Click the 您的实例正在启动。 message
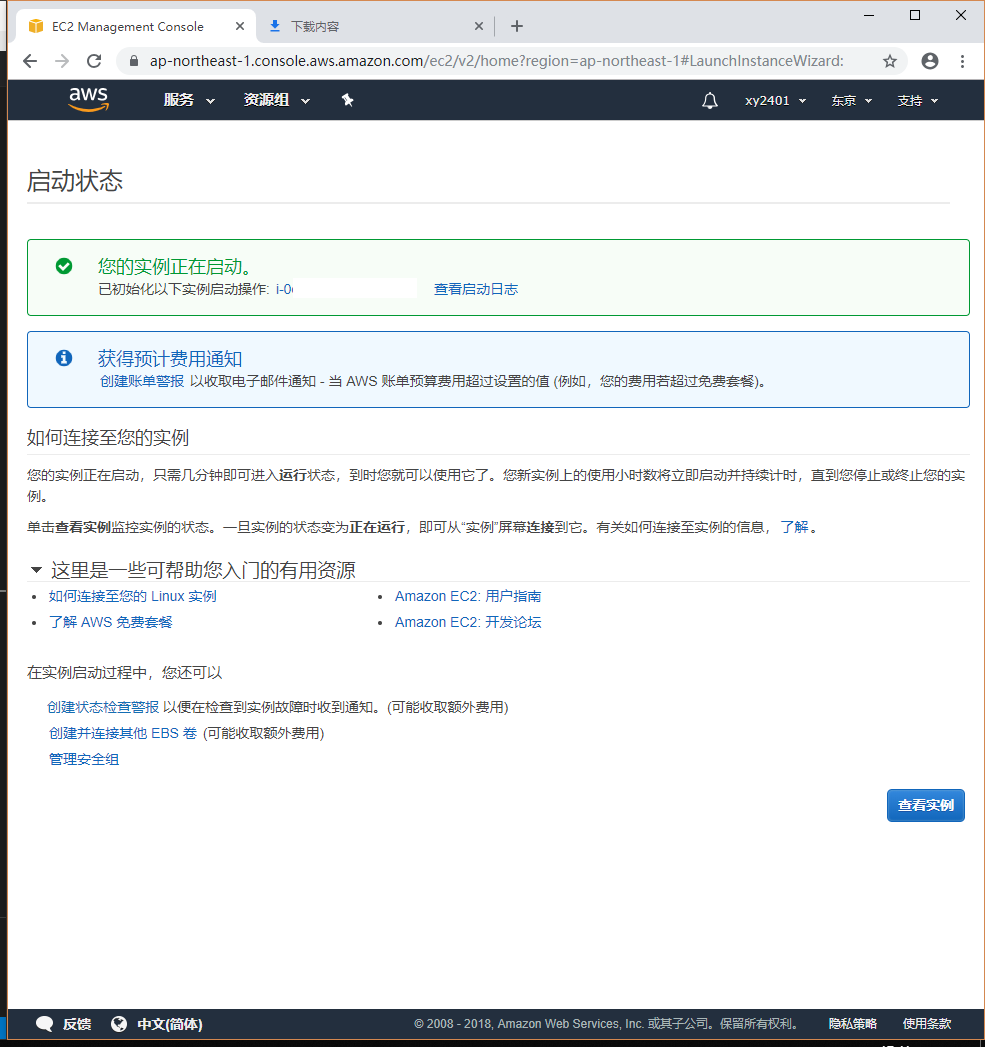985x1047 pixels. click(176, 266)
